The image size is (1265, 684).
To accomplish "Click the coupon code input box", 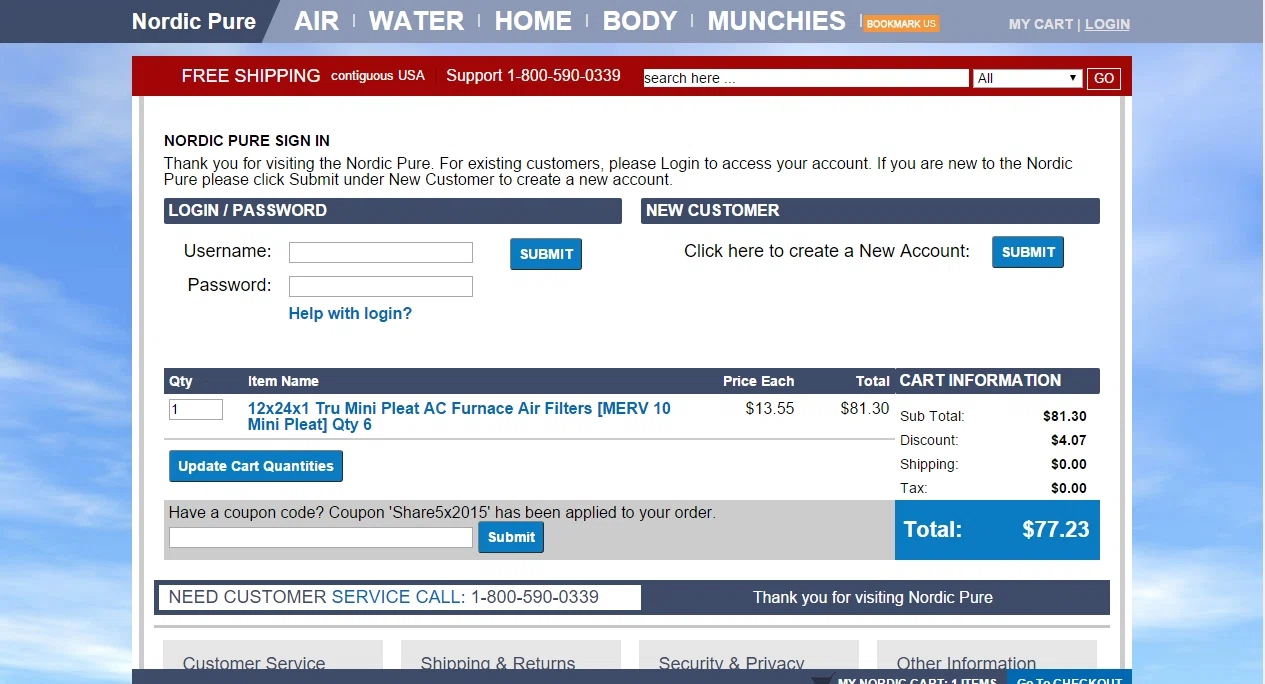I will (320, 538).
